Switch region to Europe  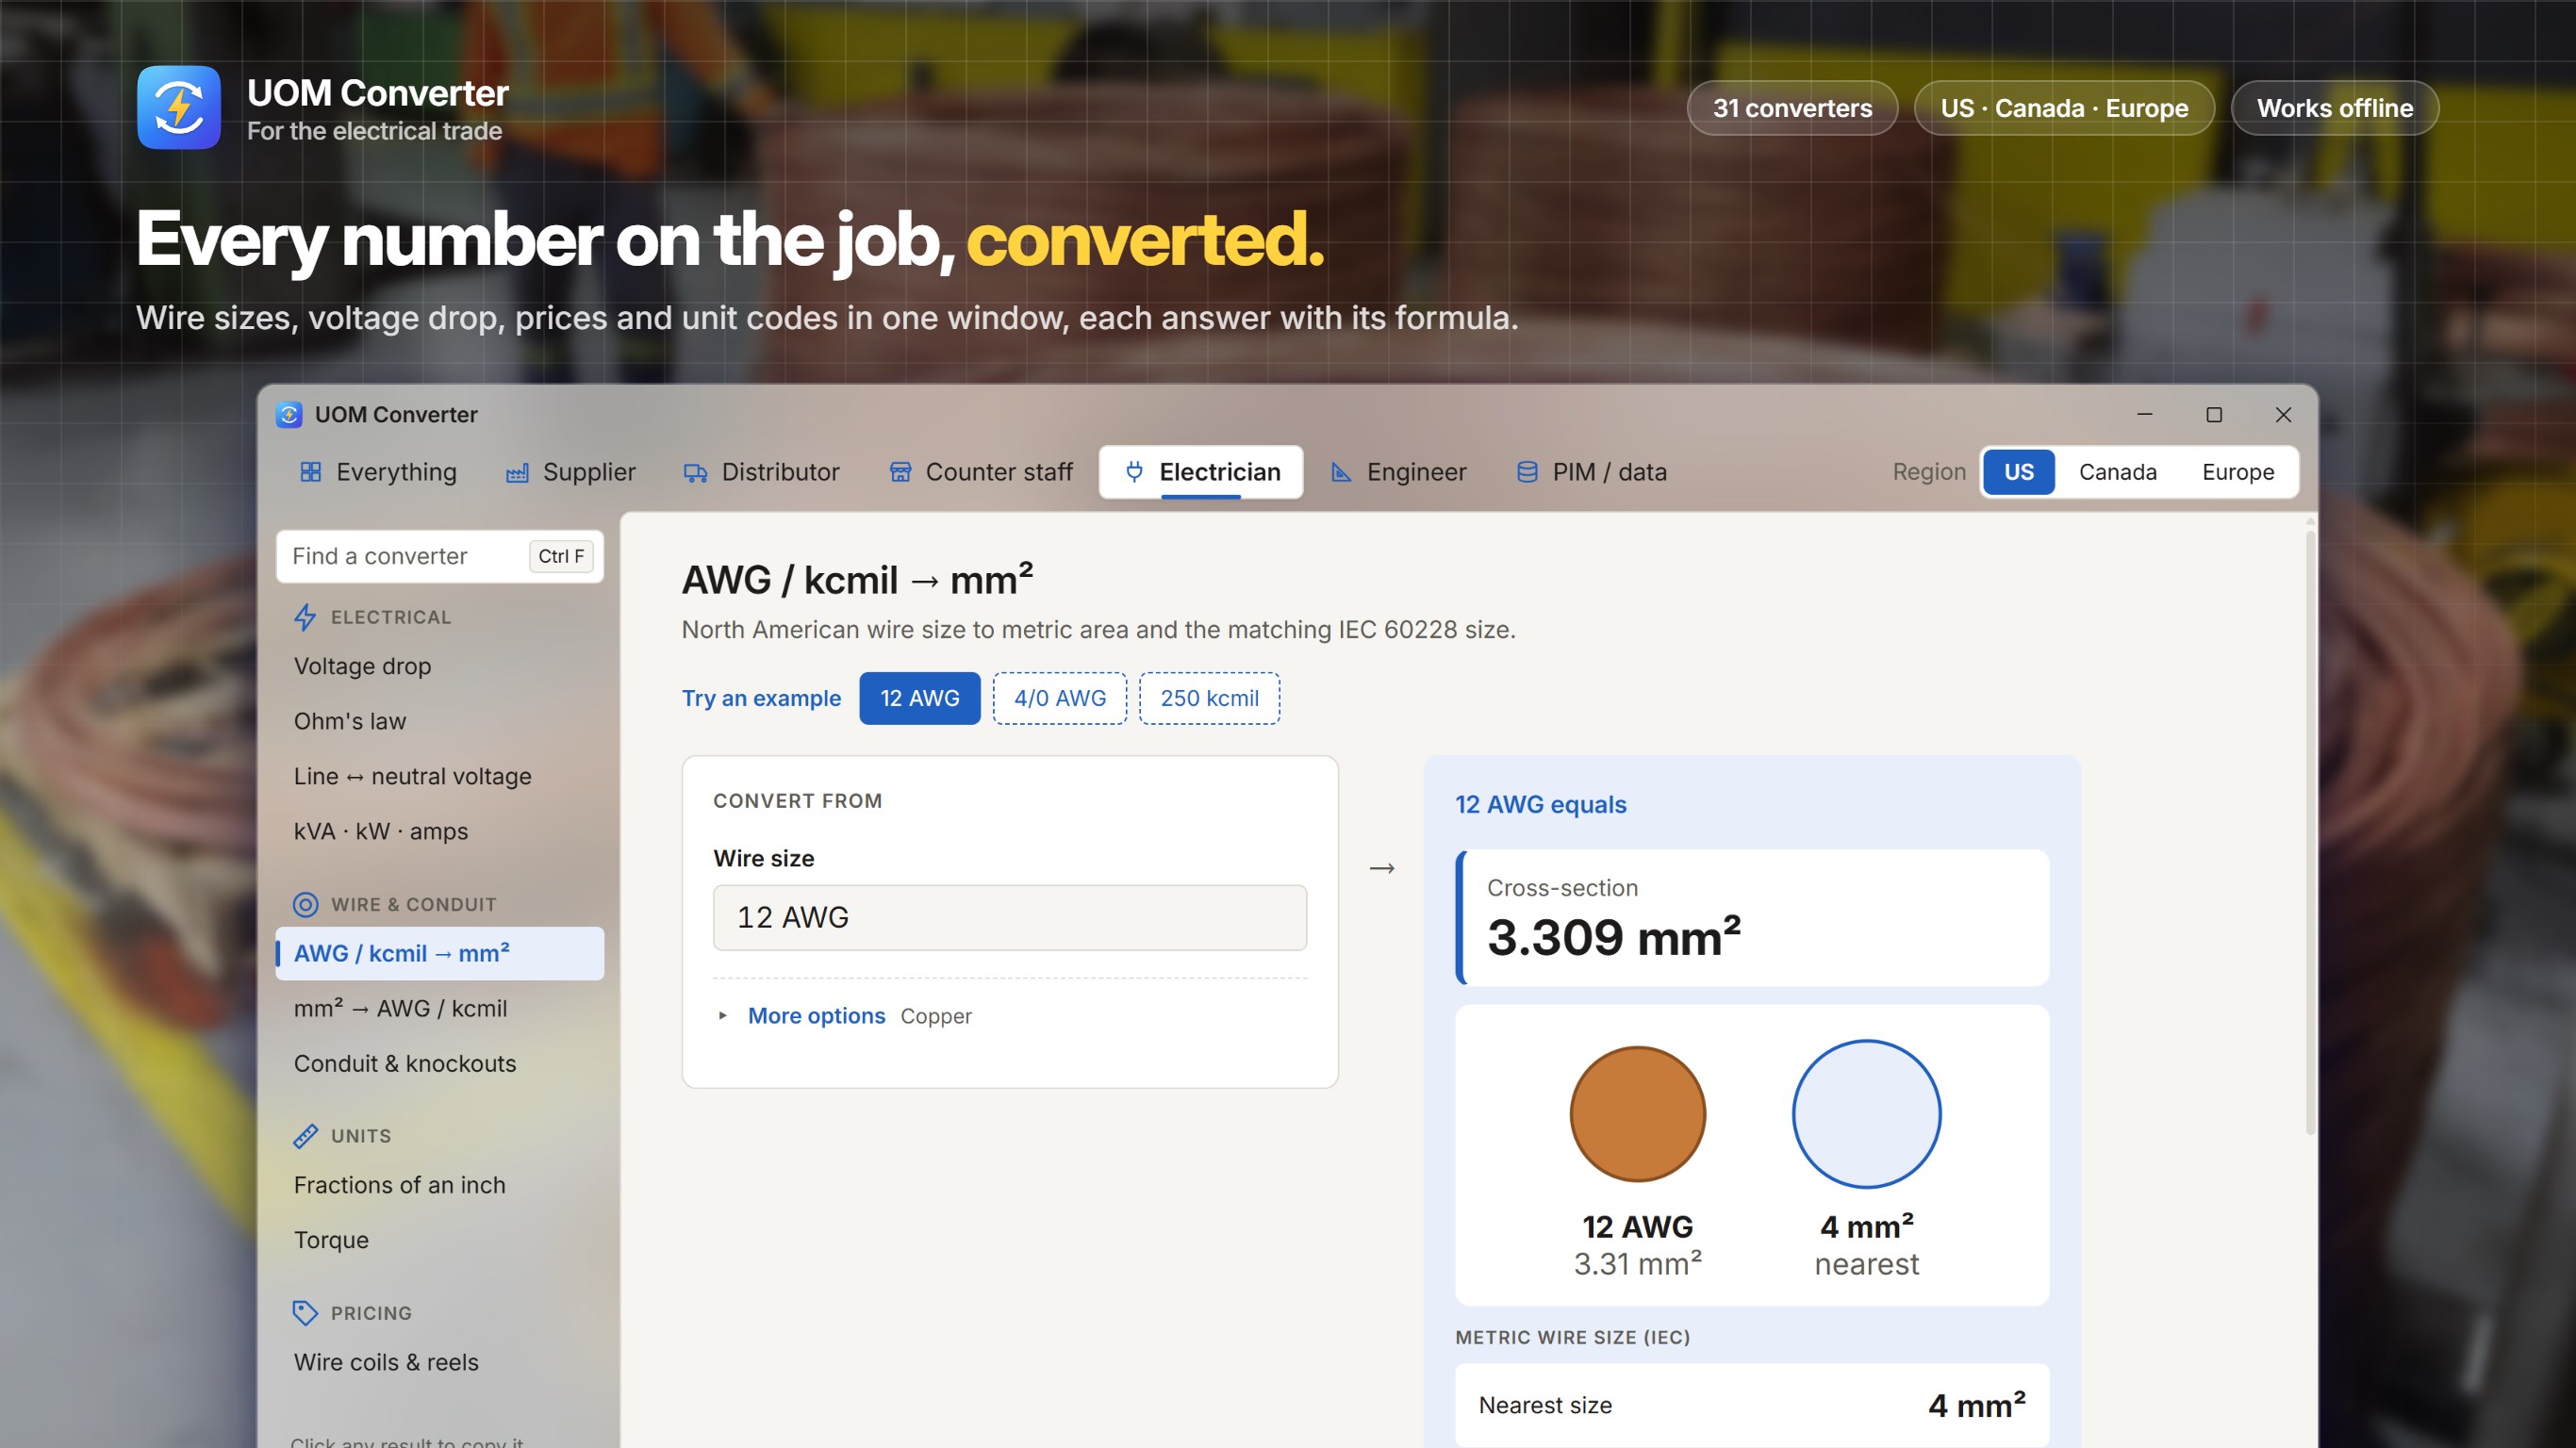click(2237, 472)
